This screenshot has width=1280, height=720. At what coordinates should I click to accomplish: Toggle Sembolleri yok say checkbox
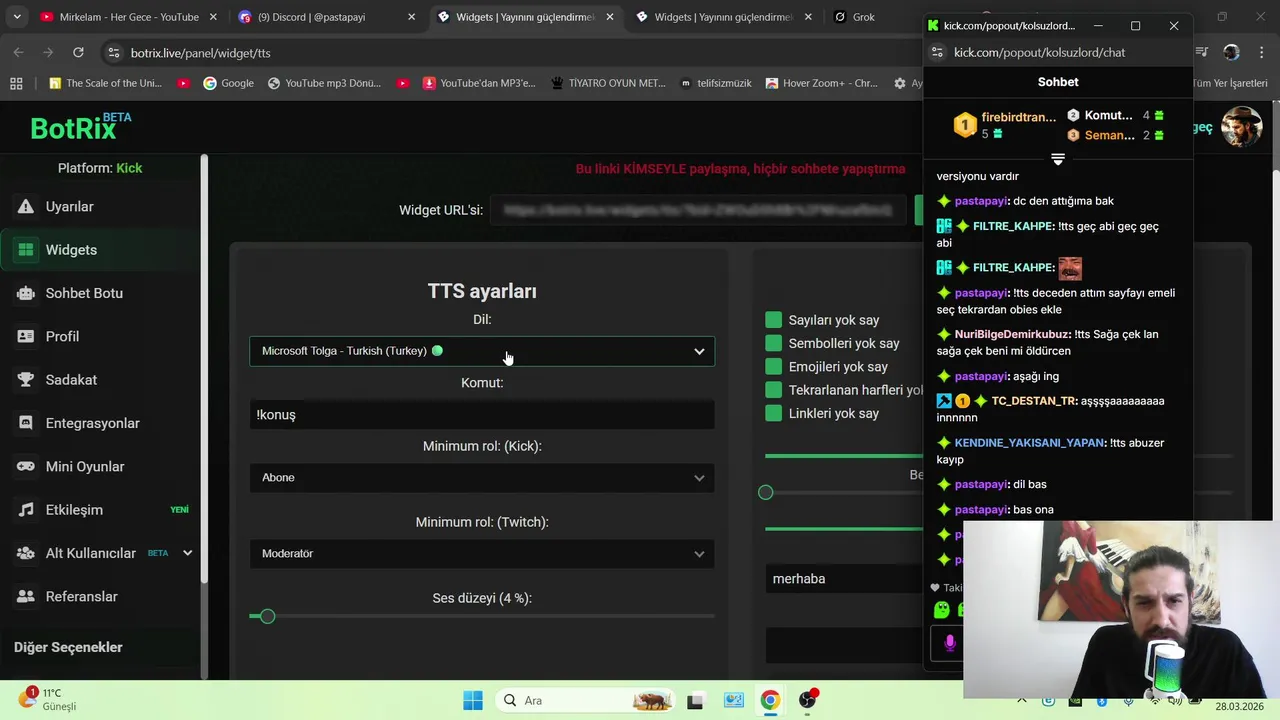pyautogui.click(x=773, y=343)
